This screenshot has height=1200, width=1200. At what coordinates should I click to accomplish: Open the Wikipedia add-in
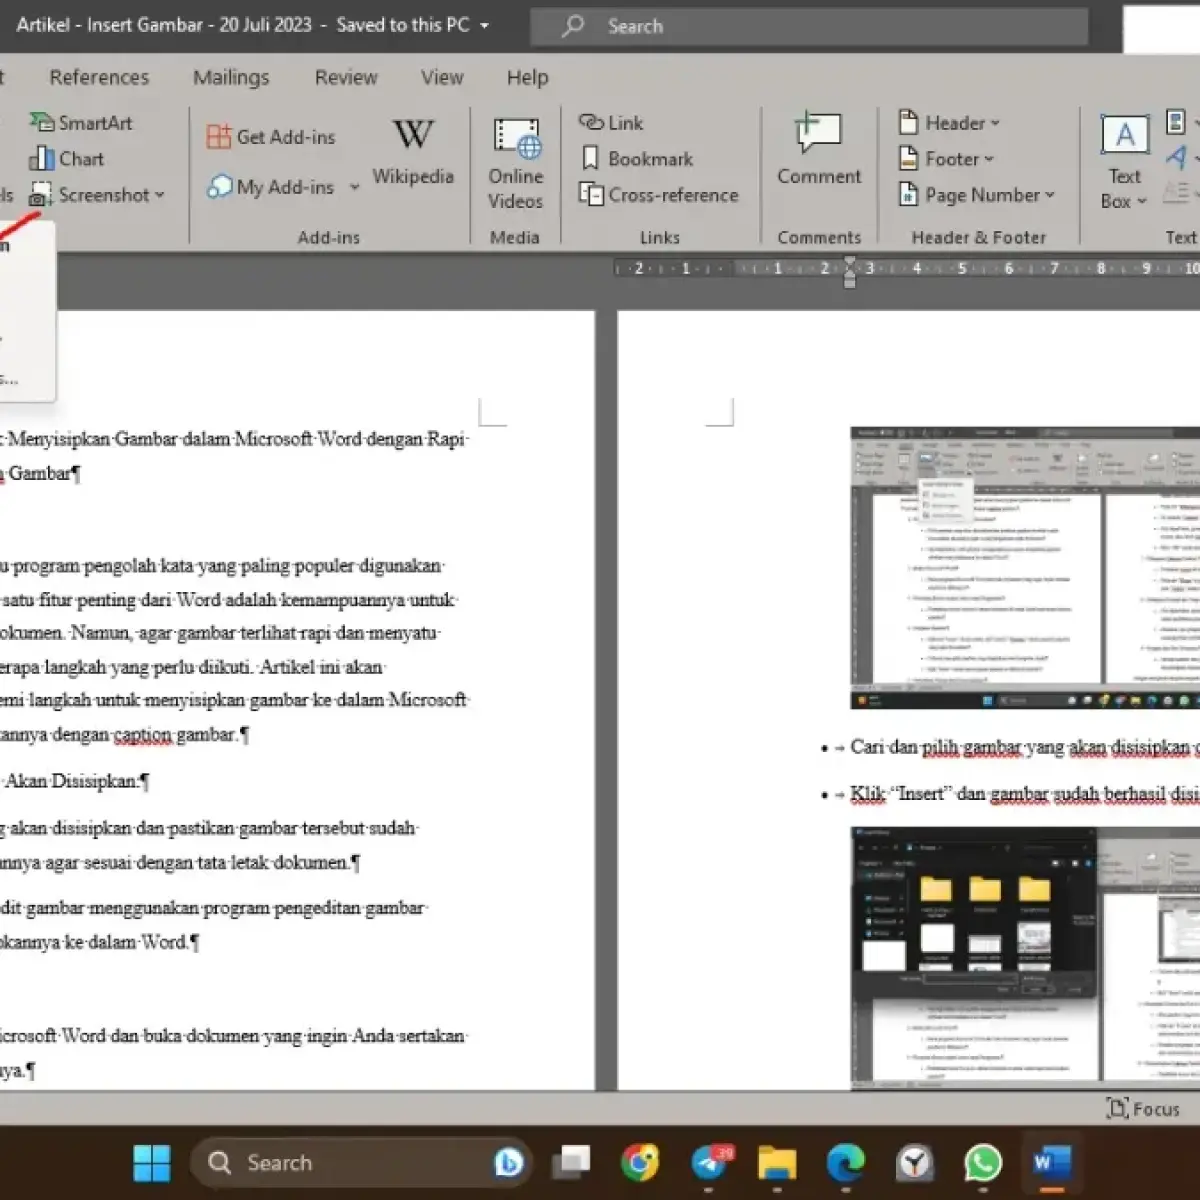413,150
